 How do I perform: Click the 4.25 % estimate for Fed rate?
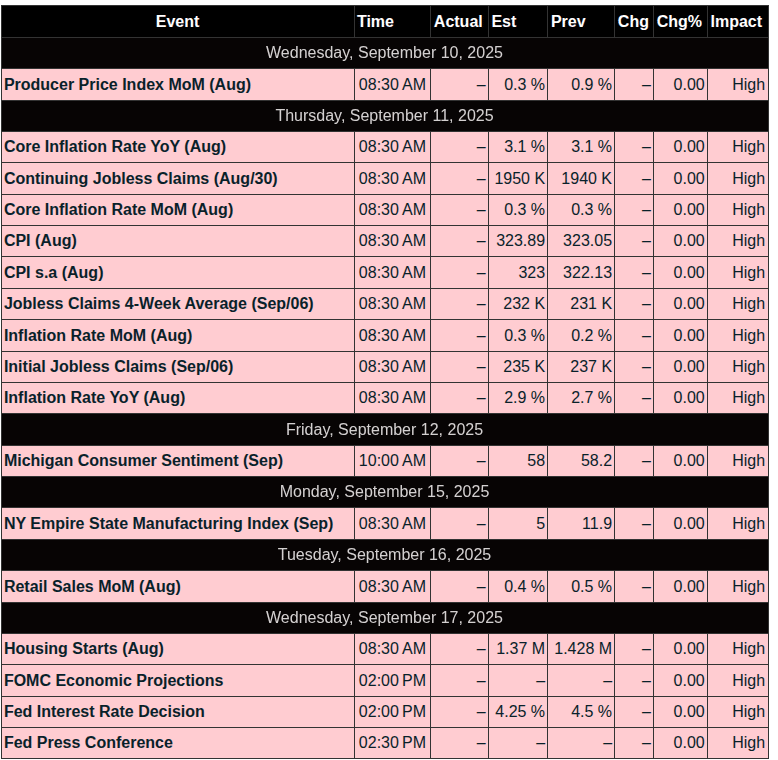[x=520, y=712]
